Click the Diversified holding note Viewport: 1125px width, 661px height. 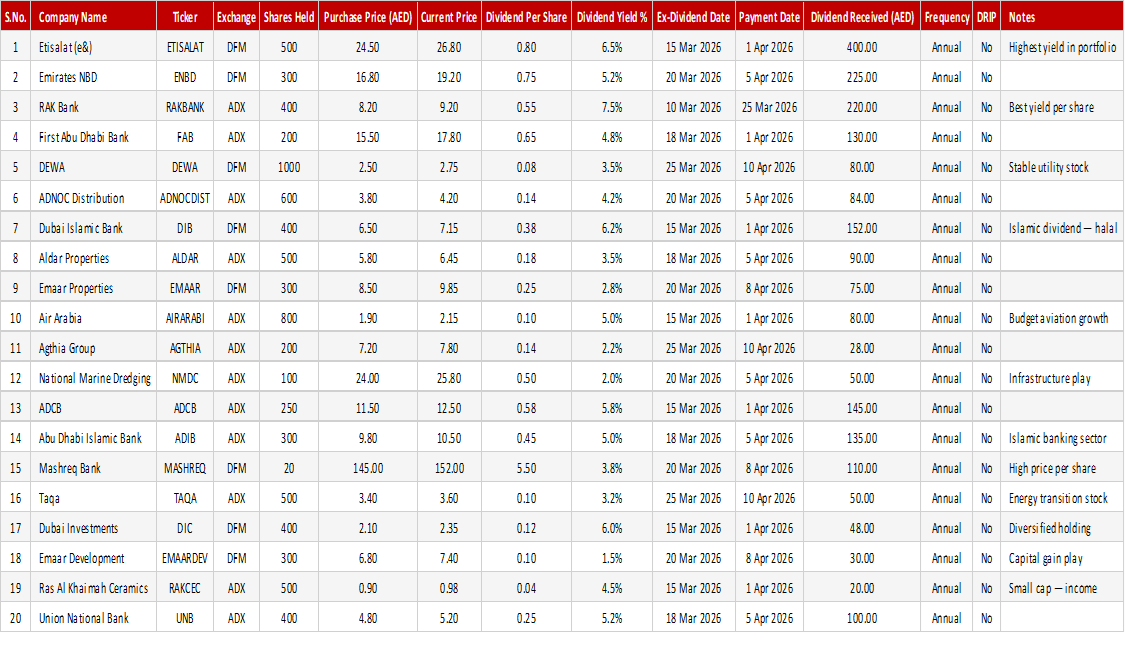click(x=1062, y=528)
